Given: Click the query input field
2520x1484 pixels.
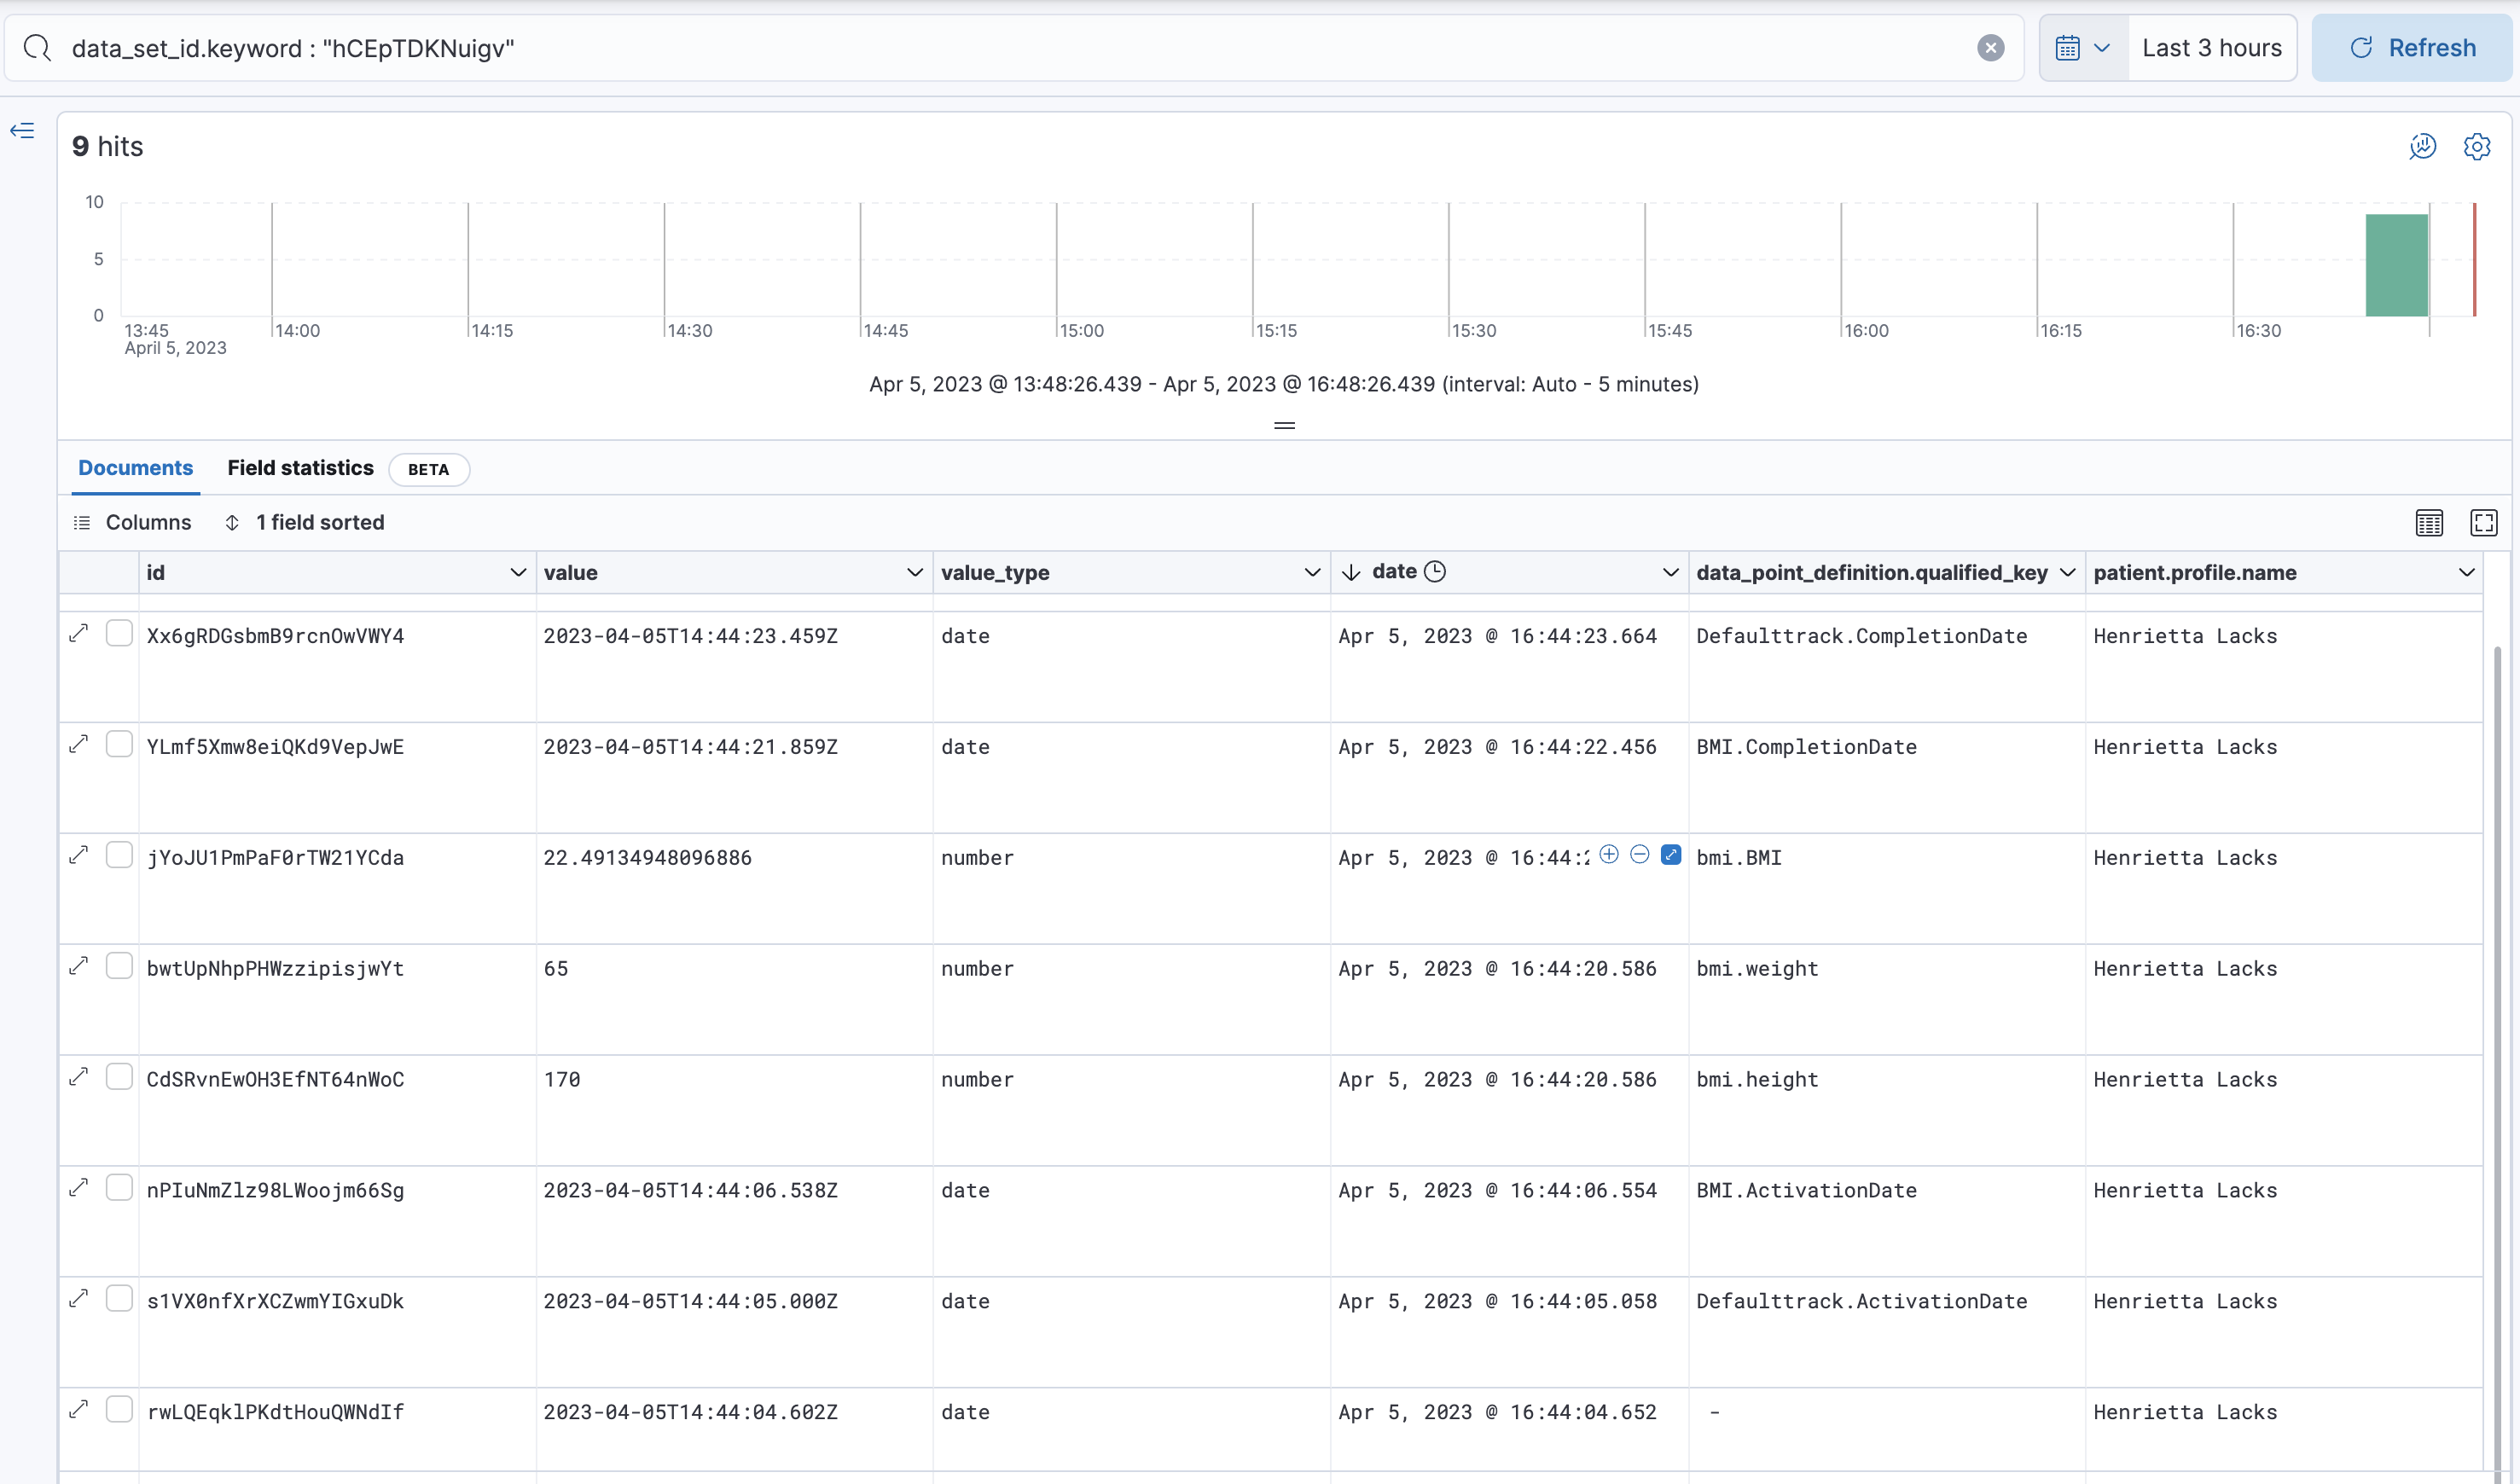Looking at the screenshot, I should pos(1015,48).
